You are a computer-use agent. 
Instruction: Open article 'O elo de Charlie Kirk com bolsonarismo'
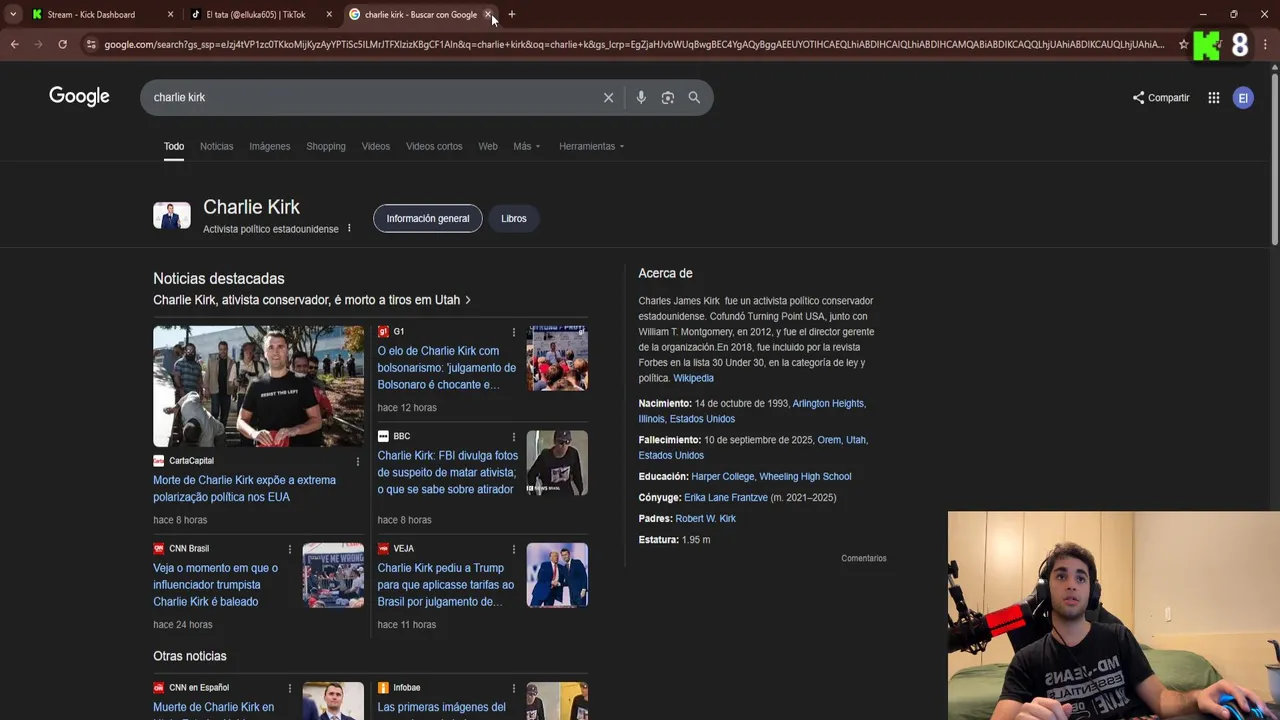tap(447, 367)
